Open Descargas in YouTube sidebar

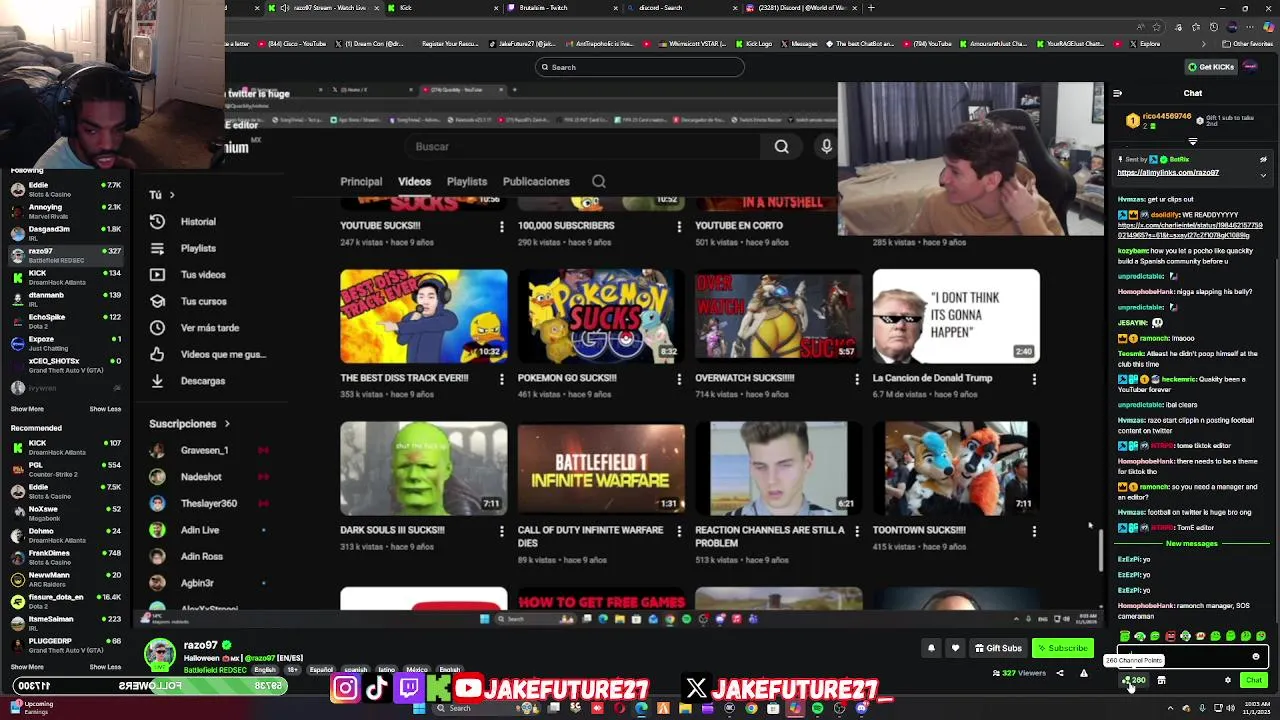point(203,381)
